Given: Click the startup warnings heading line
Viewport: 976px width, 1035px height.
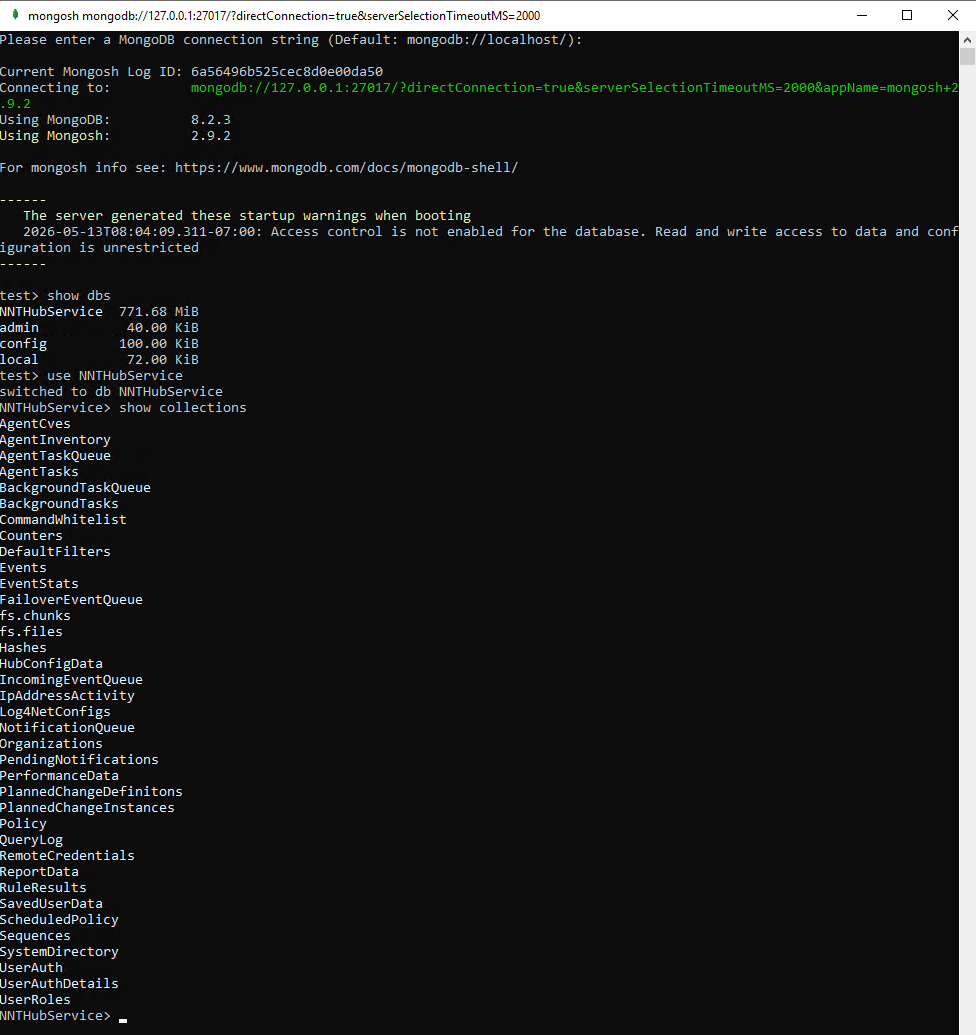Looking at the screenshot, I should tap(247, 216).
